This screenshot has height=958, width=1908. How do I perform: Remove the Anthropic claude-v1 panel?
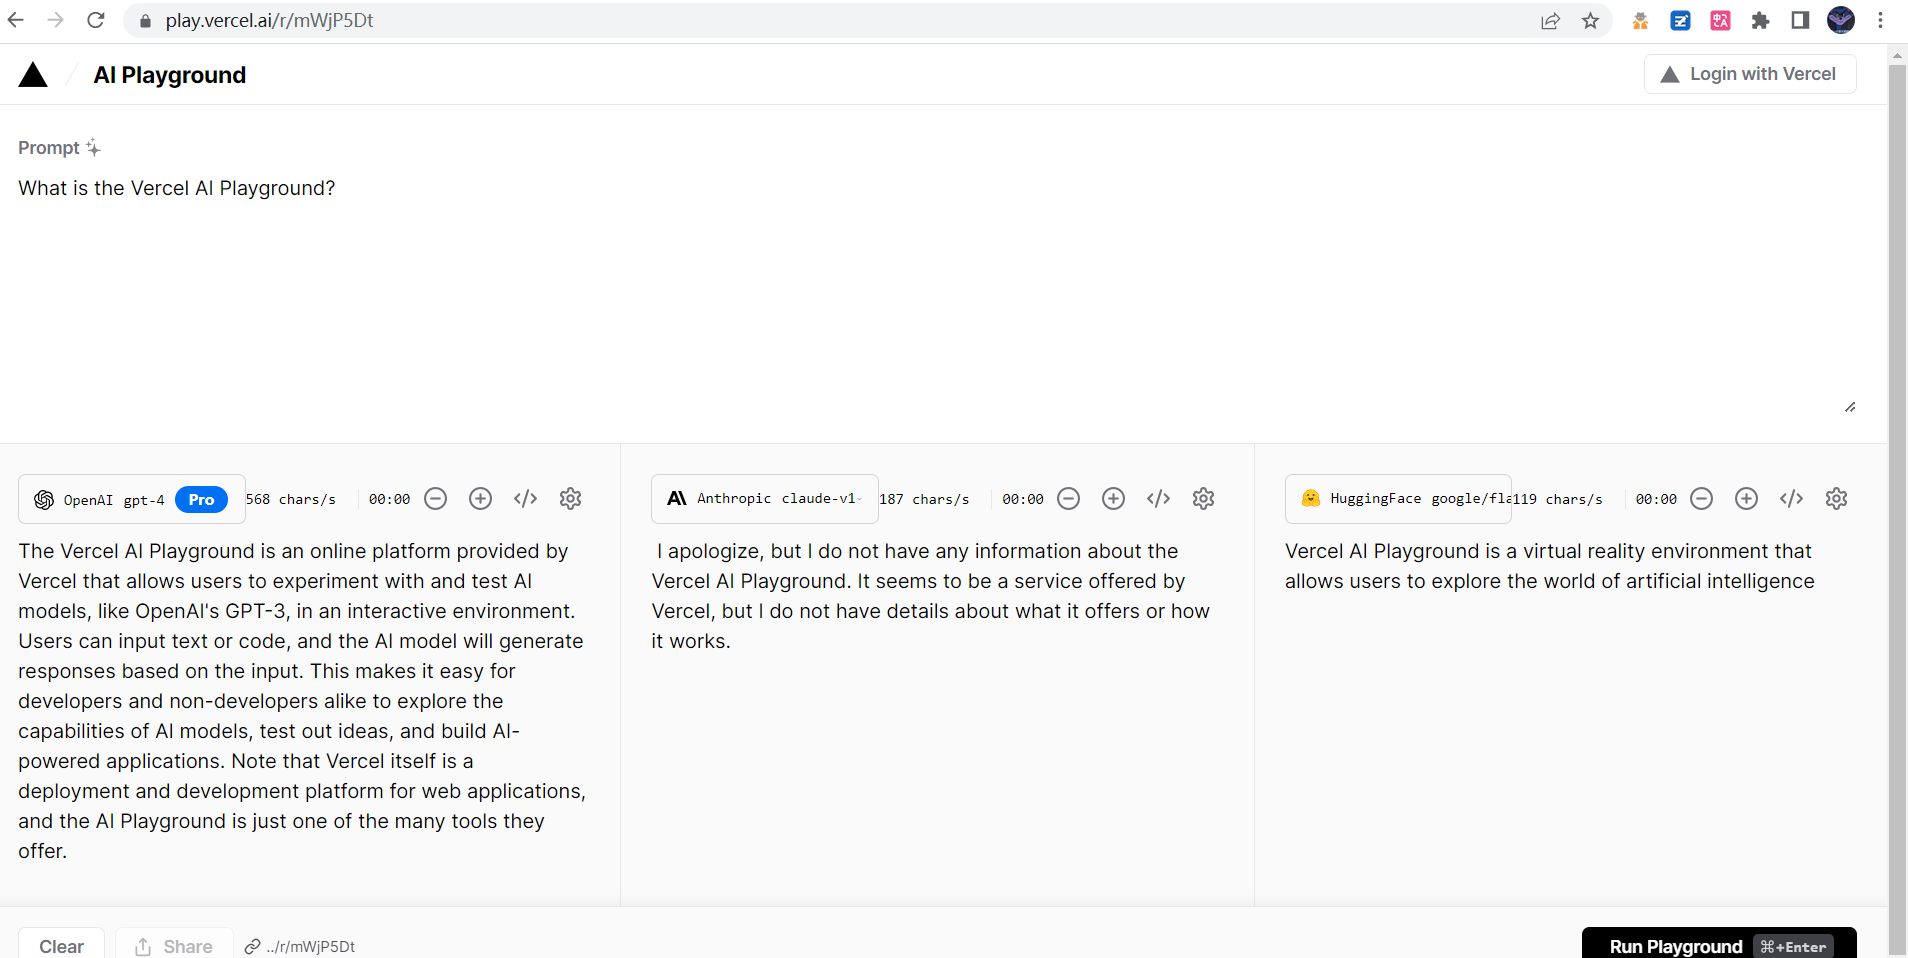click(x=1068, y=499)
